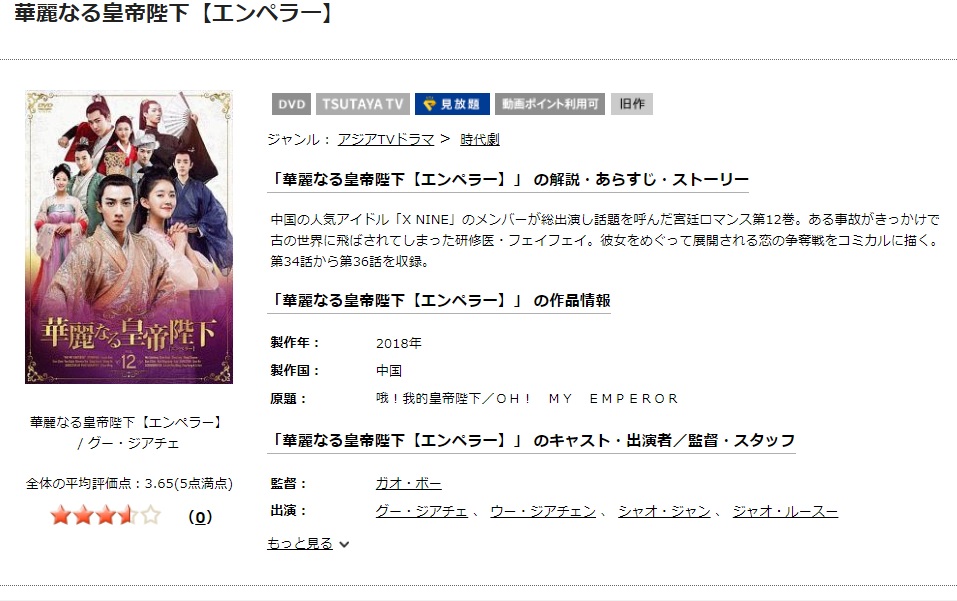Click the half-filled fourth rating star
Image resolution: width=957 pixels, height=601 pixels.
(128, 516)
